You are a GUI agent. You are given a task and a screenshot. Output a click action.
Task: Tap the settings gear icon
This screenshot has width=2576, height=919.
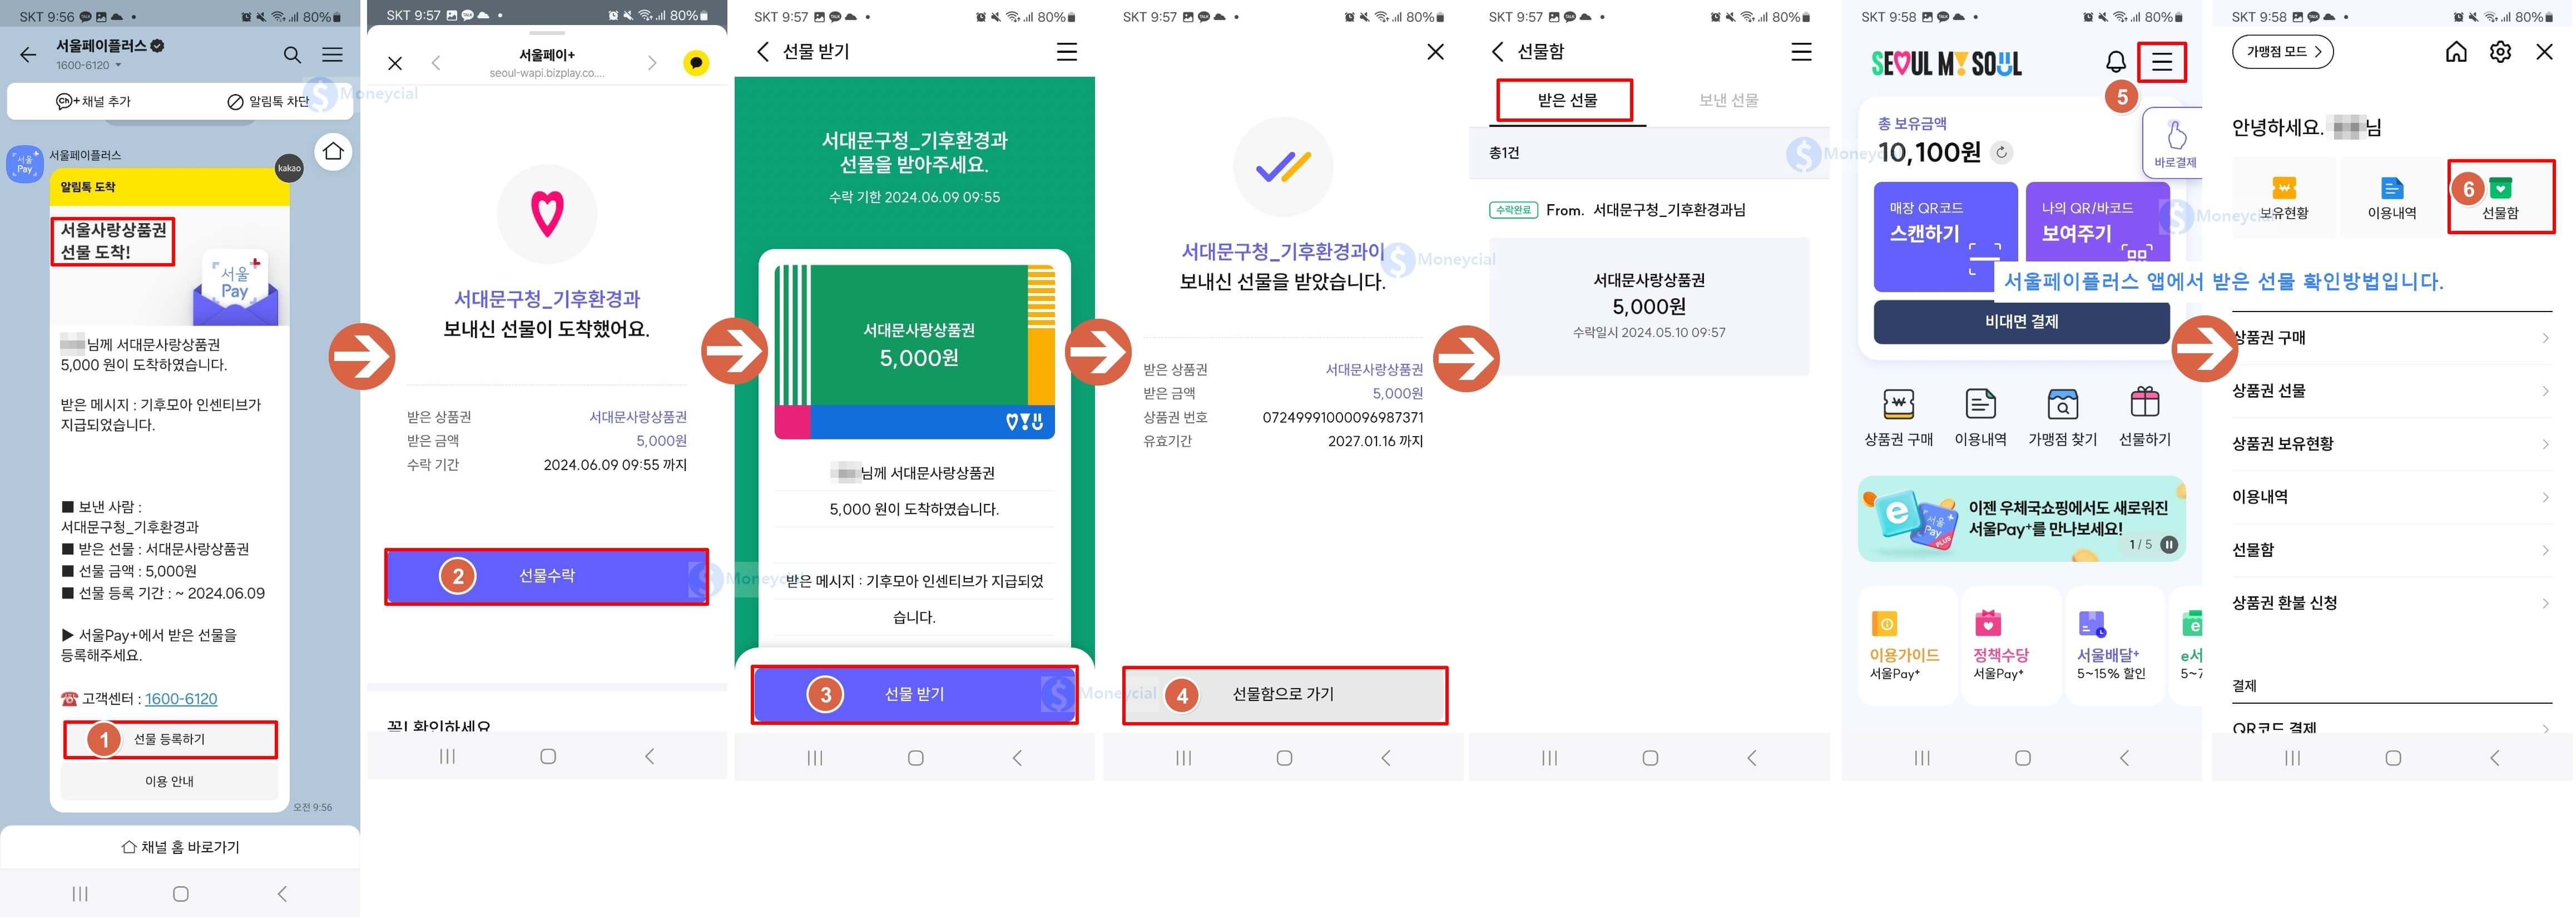(2500, 52)
